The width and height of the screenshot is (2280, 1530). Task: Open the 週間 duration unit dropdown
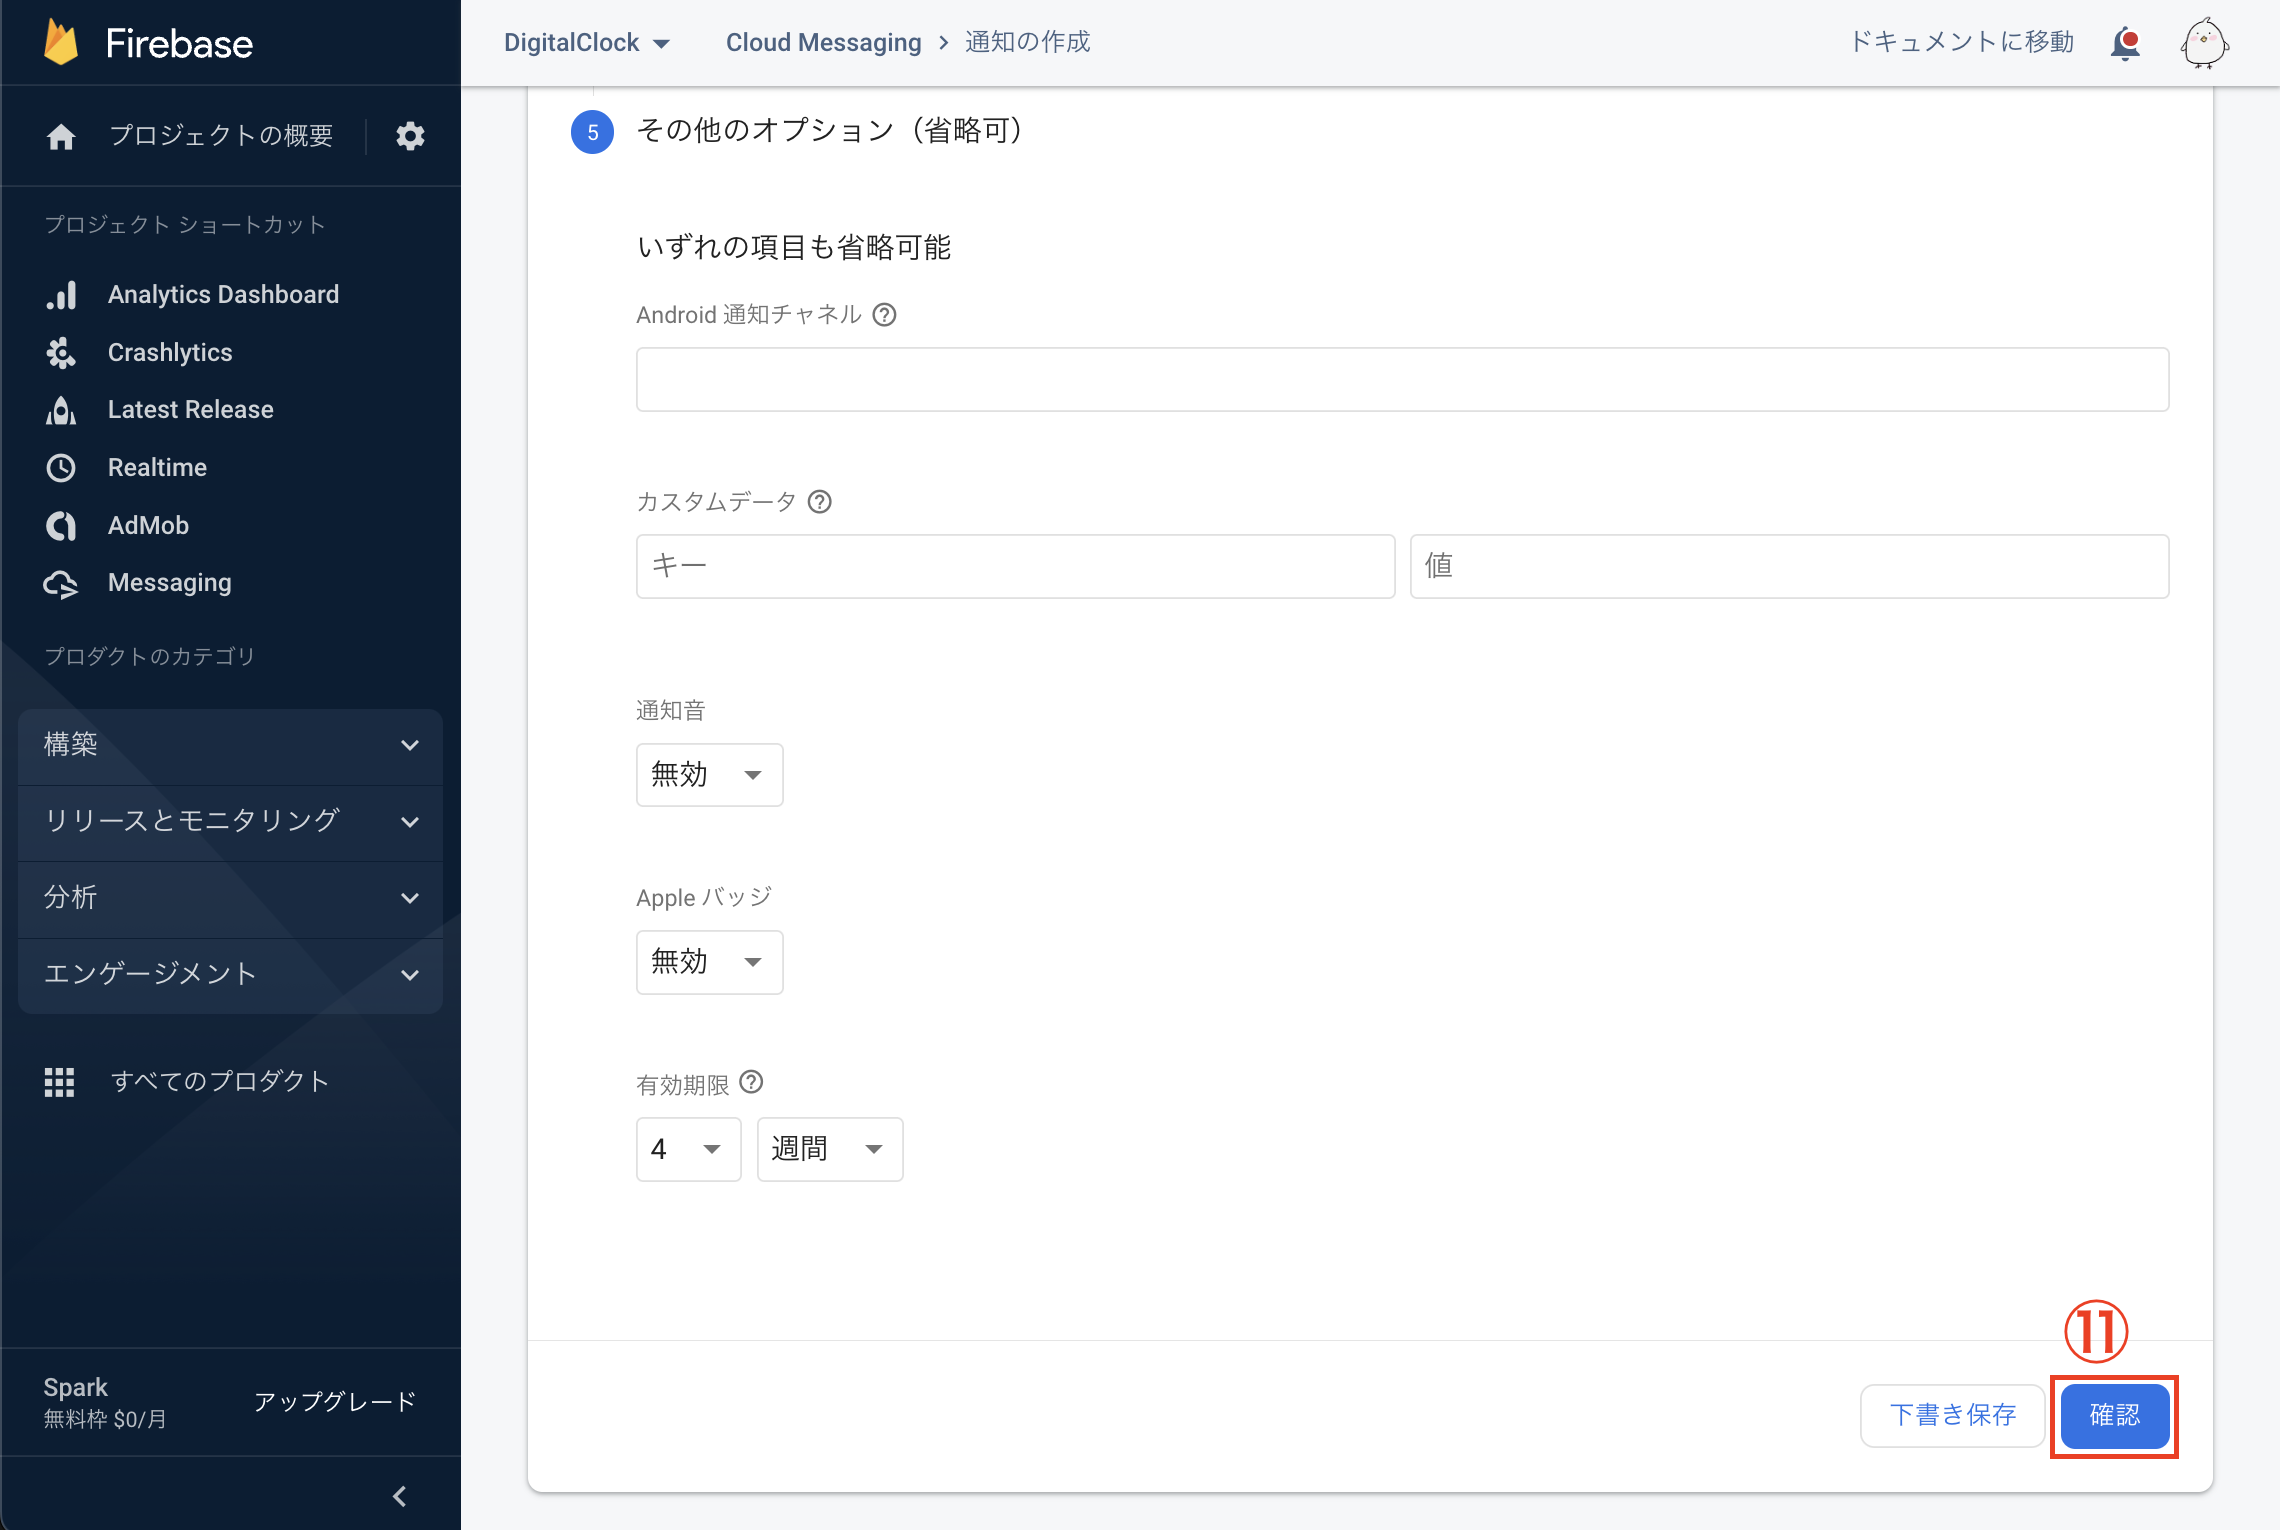pos(829,1148)
